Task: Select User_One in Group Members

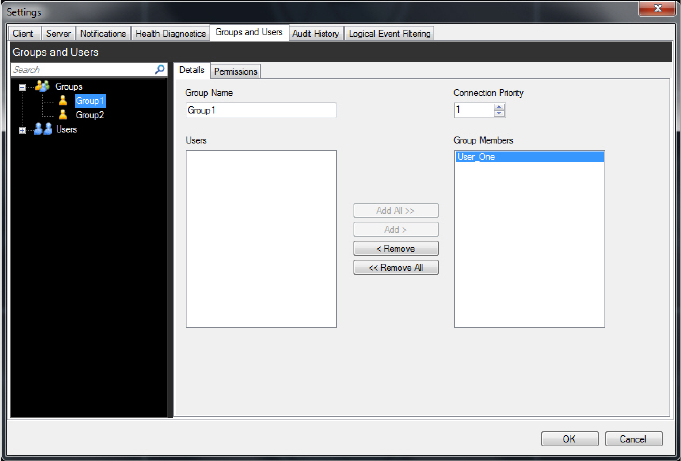Action: [x=529, y=157]
